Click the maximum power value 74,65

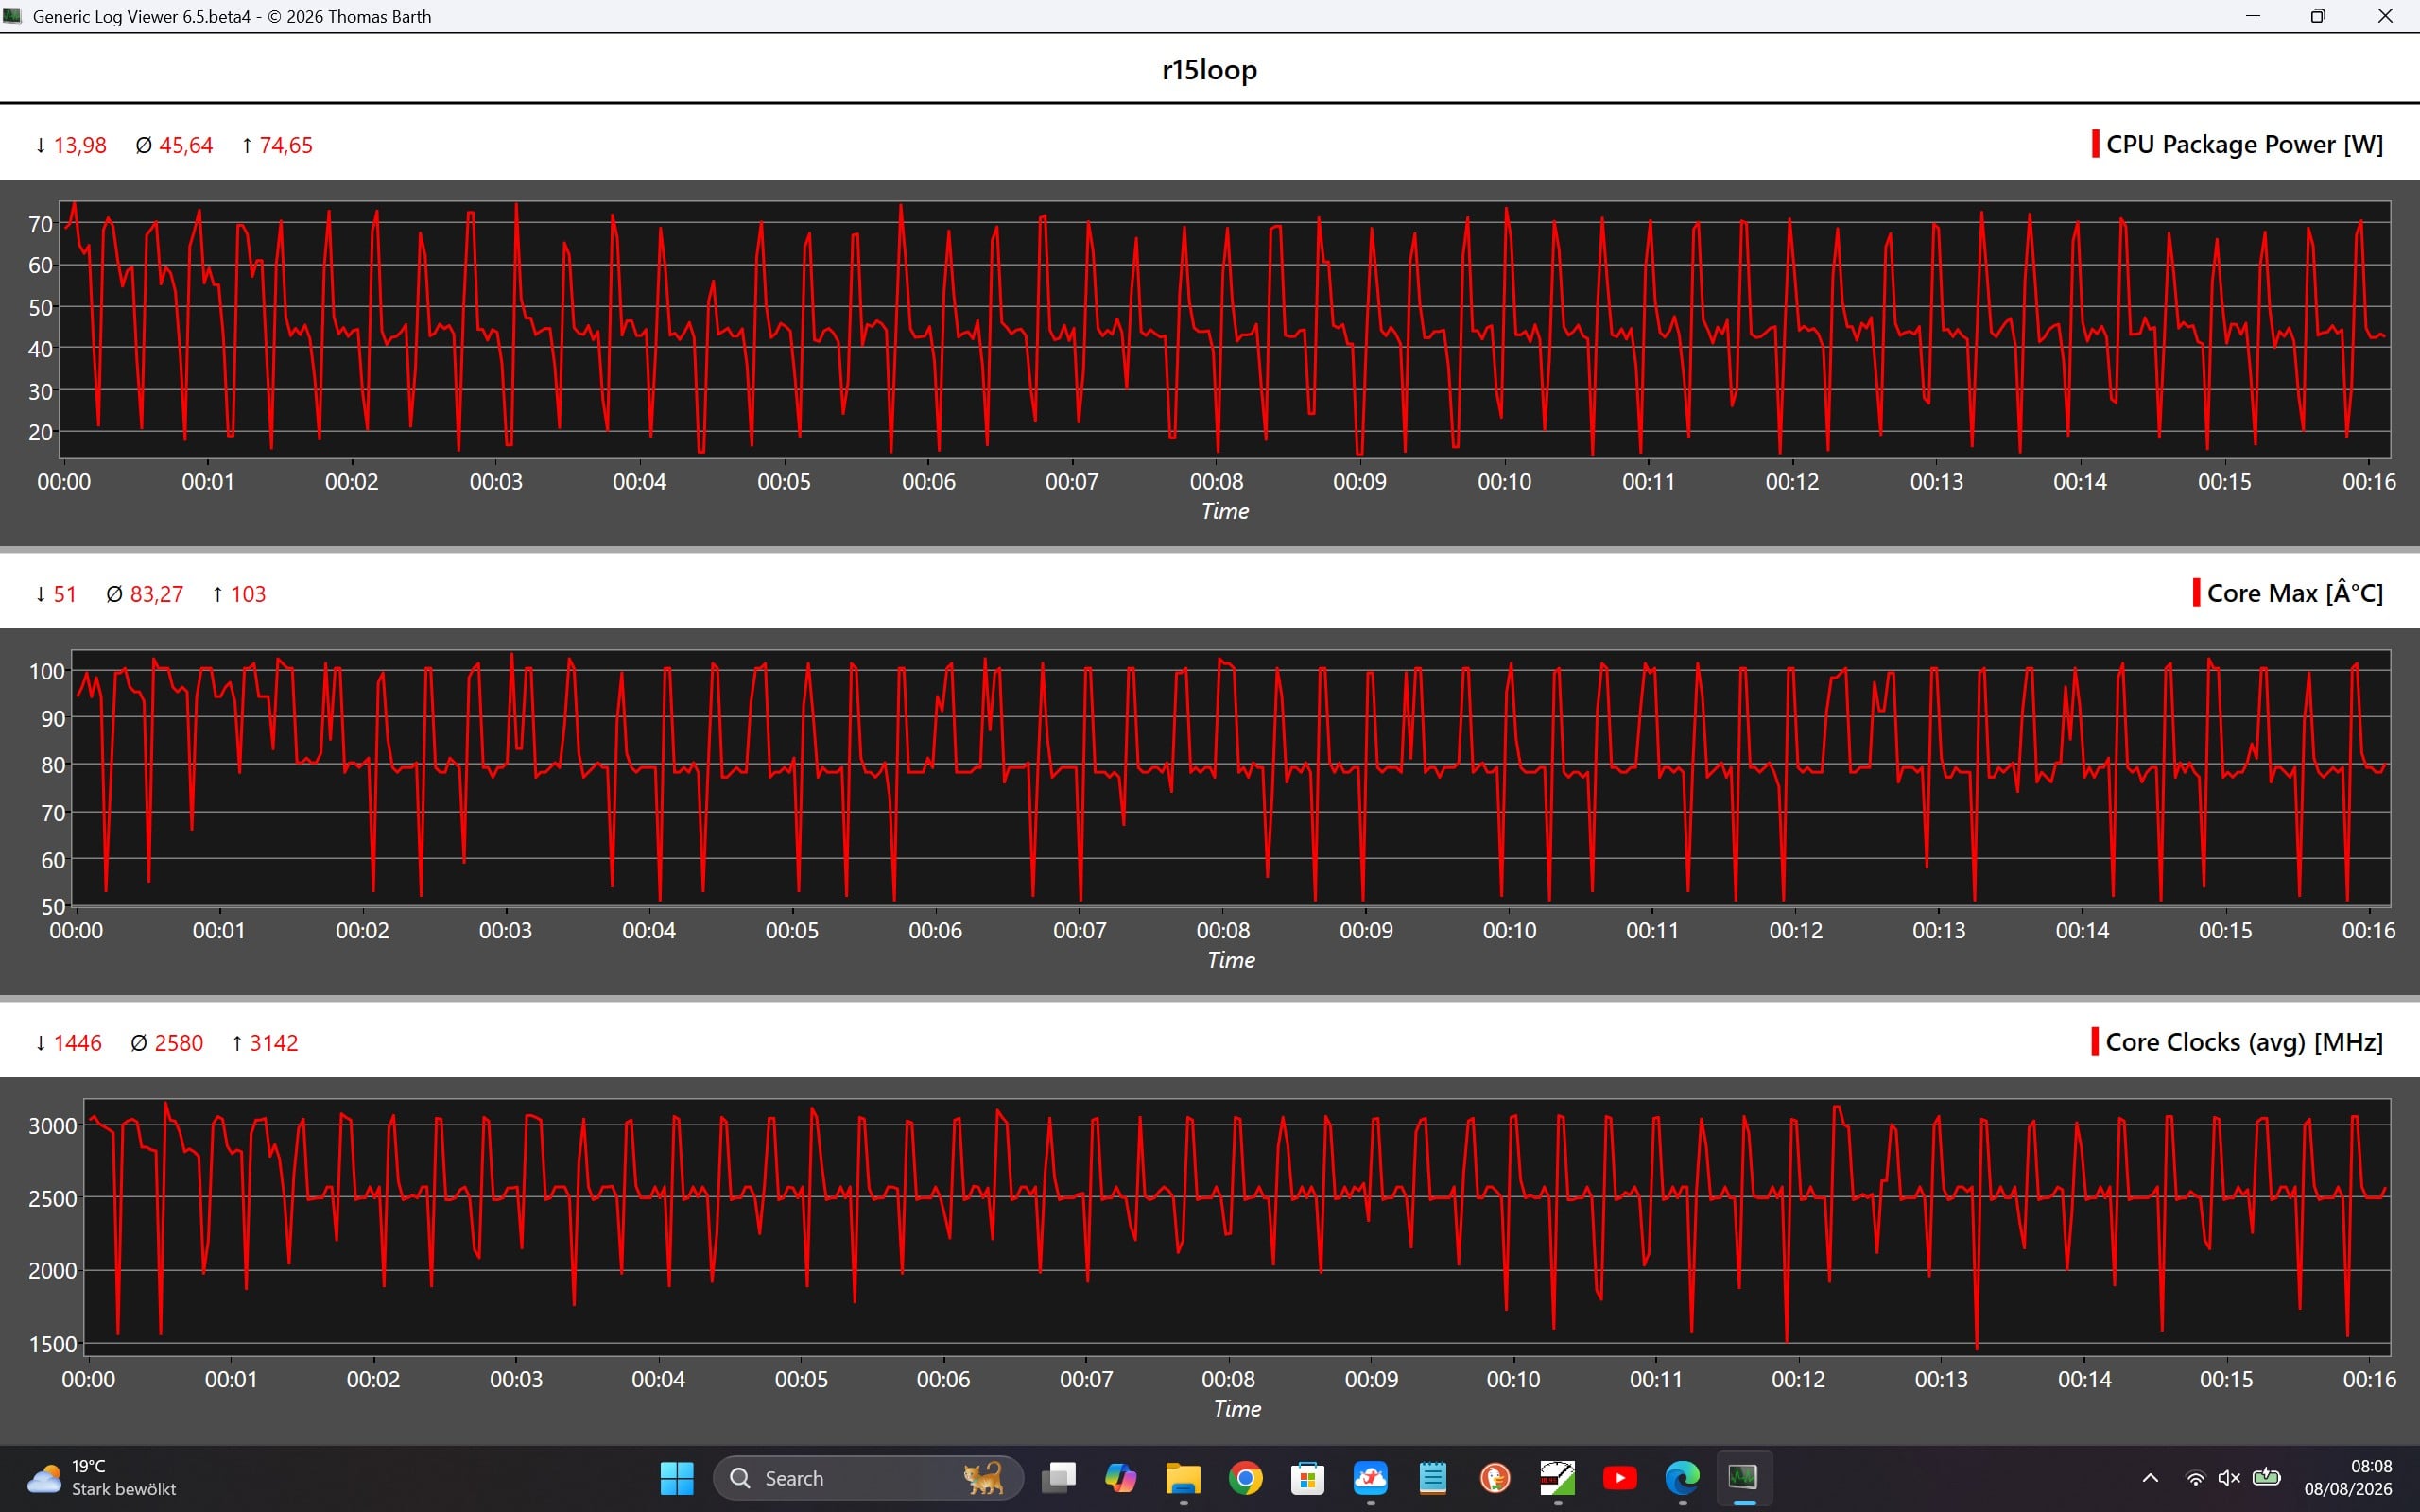pos(286,145)
